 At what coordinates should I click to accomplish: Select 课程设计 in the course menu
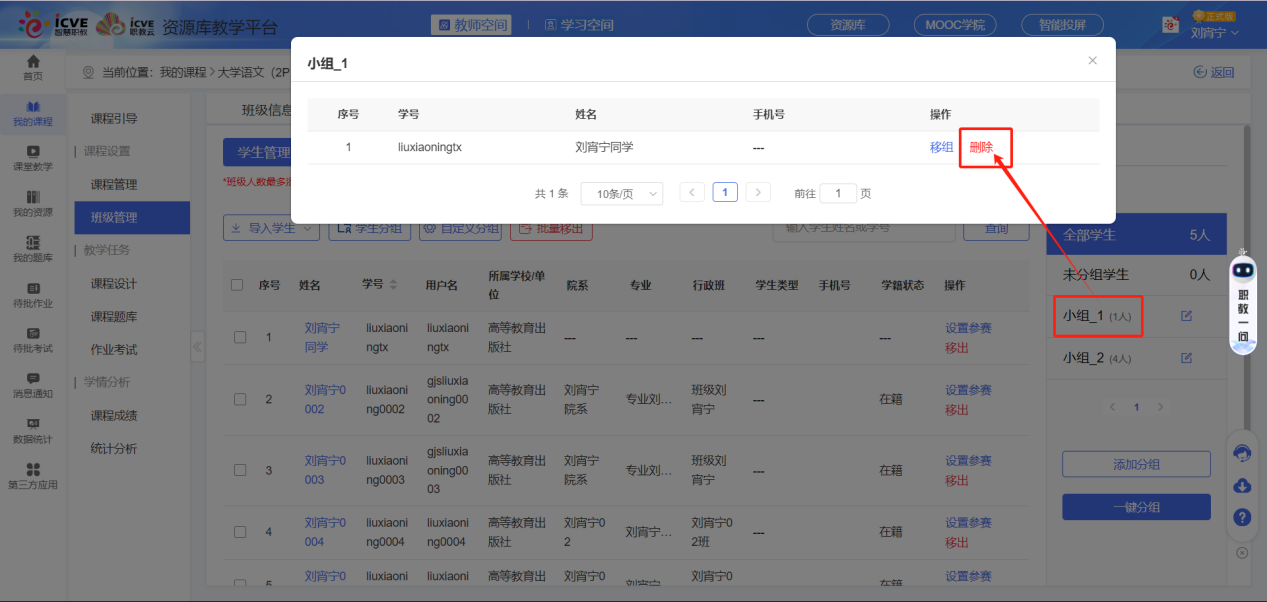114,284
